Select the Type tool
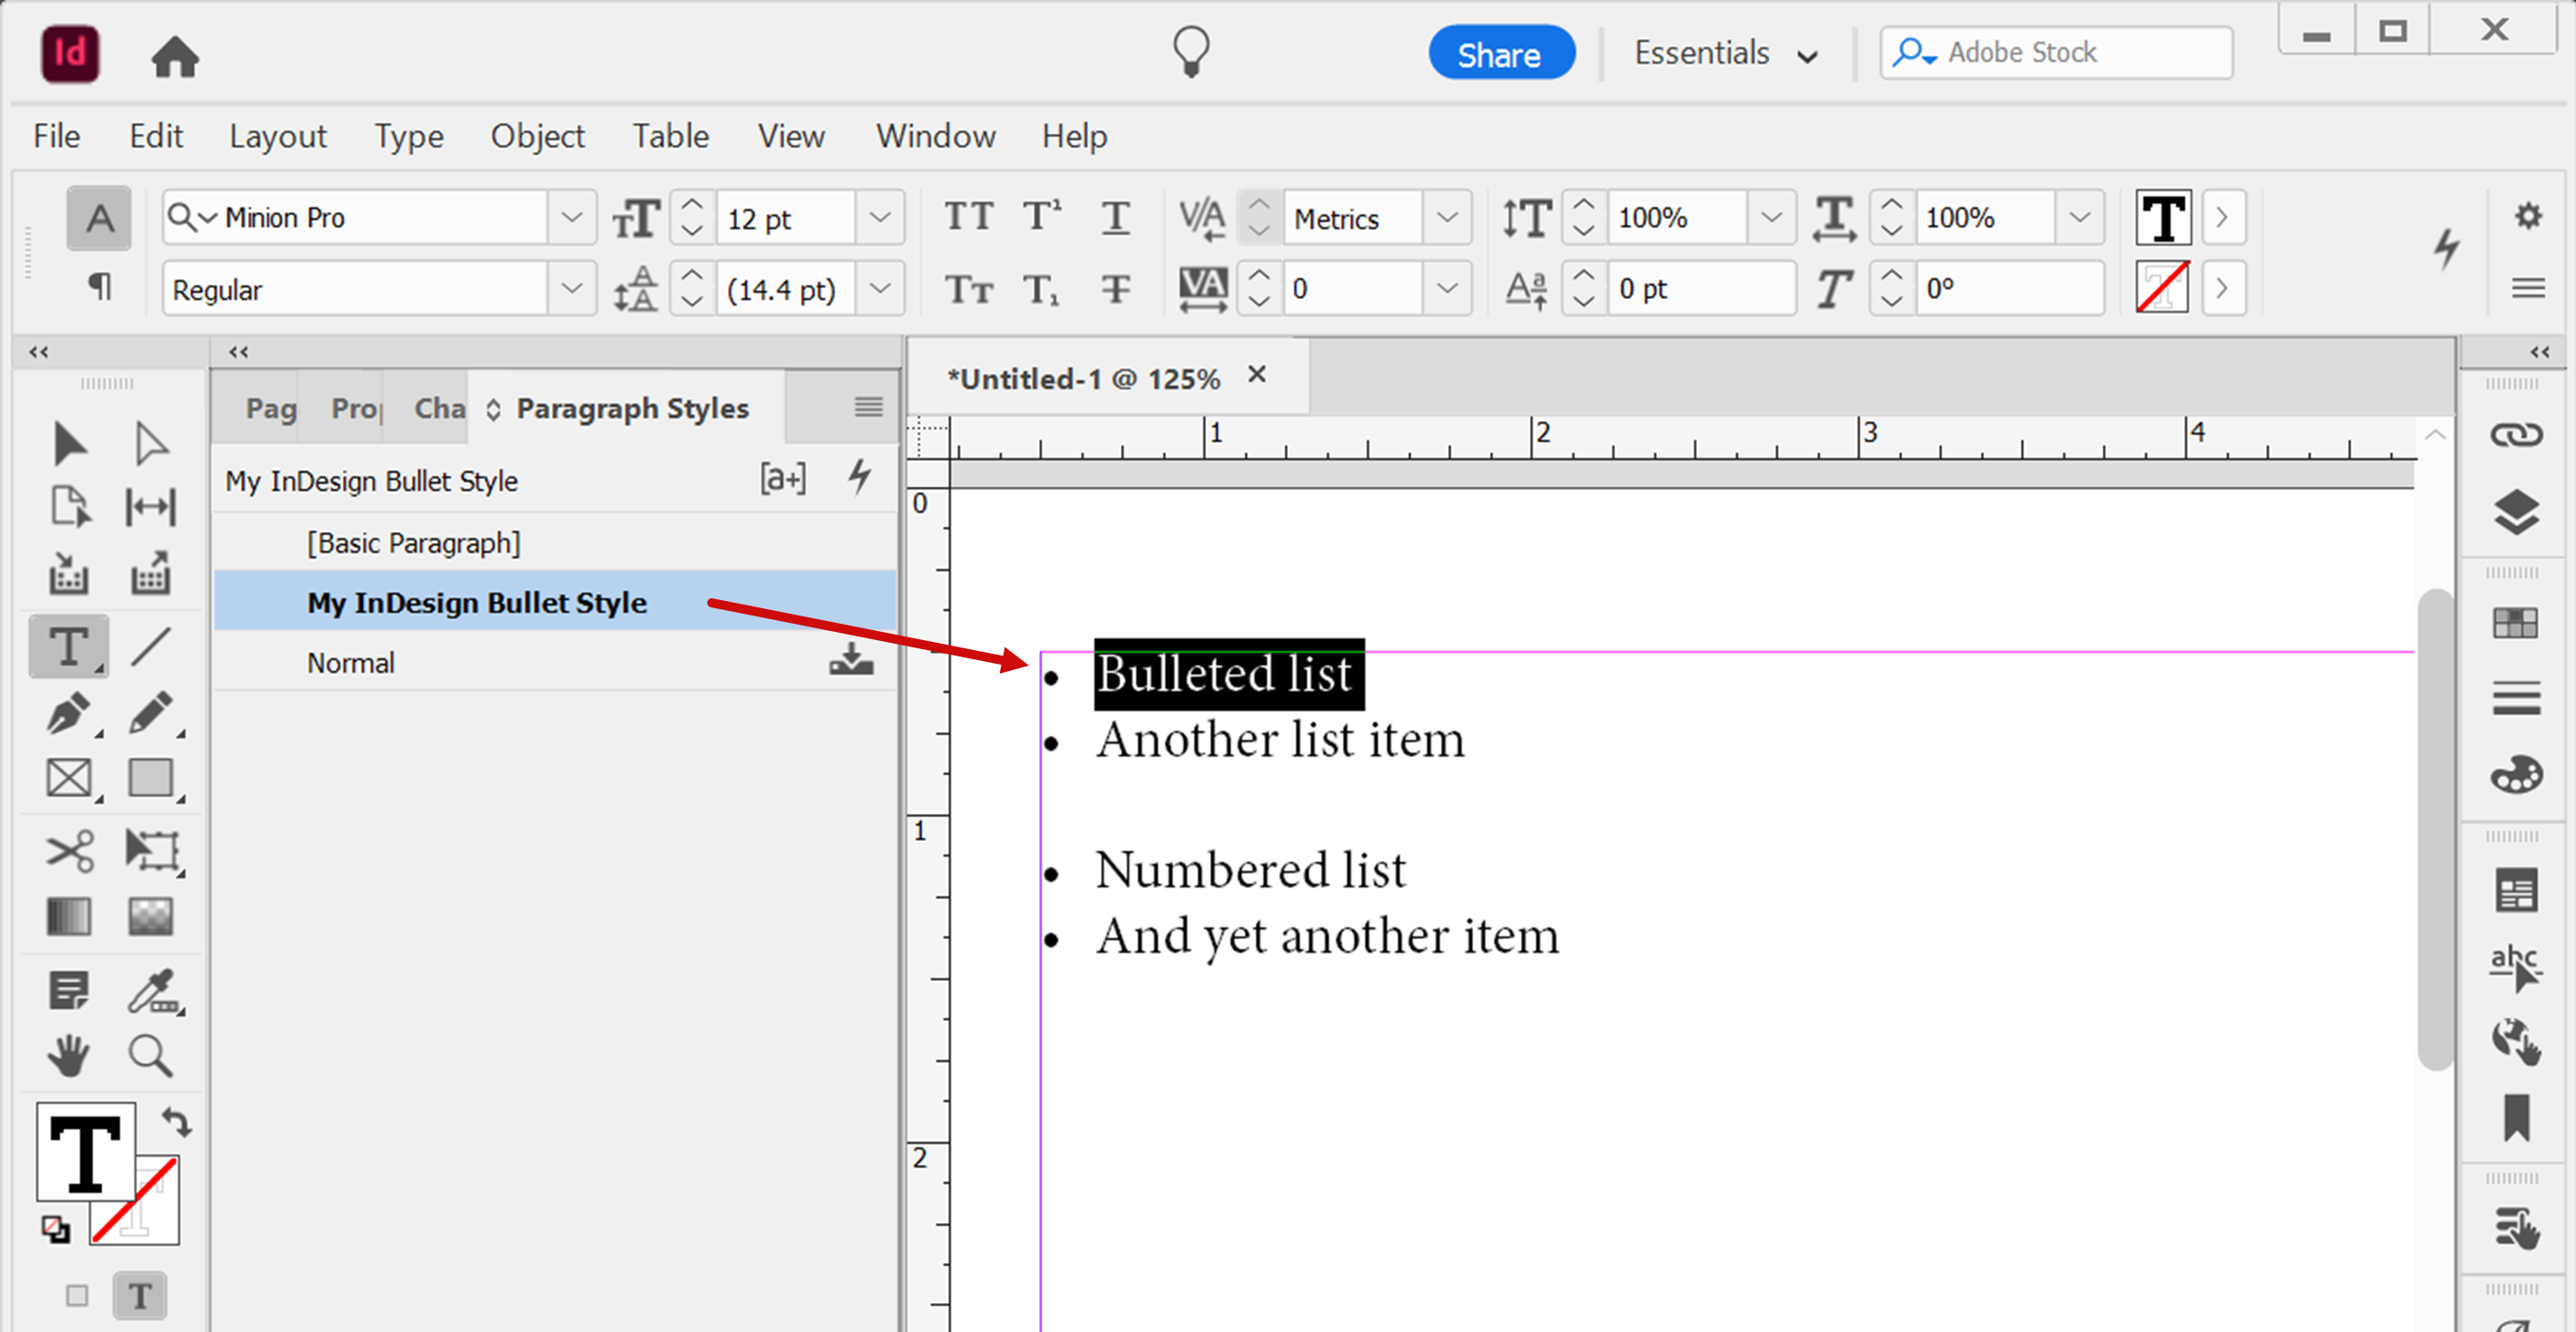The width and height of the screenshot is (2576, 1332). tap(68, 646)
